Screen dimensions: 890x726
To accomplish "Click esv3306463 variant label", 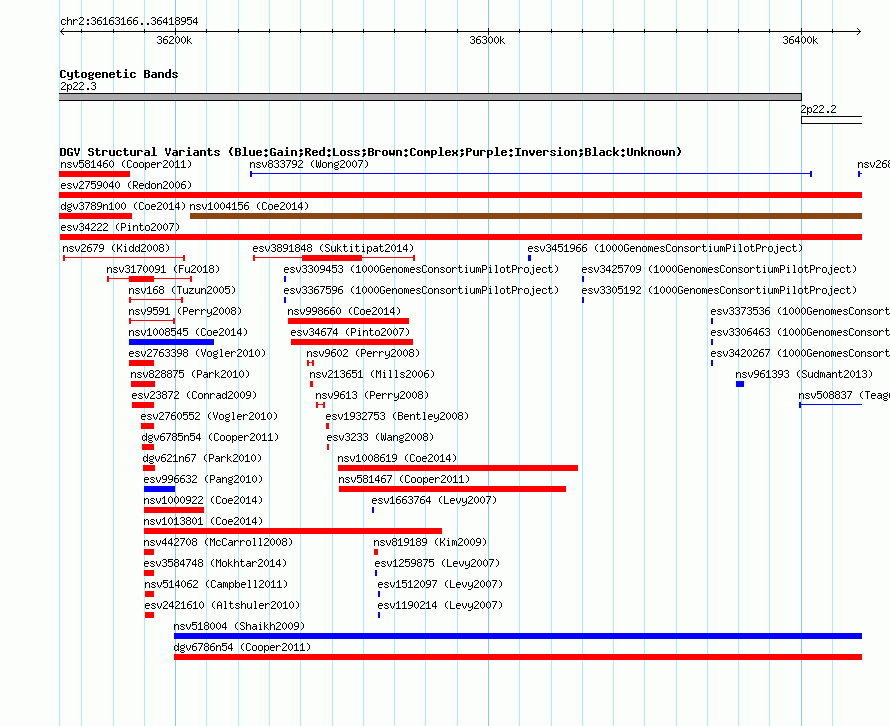I will (800, 333).
